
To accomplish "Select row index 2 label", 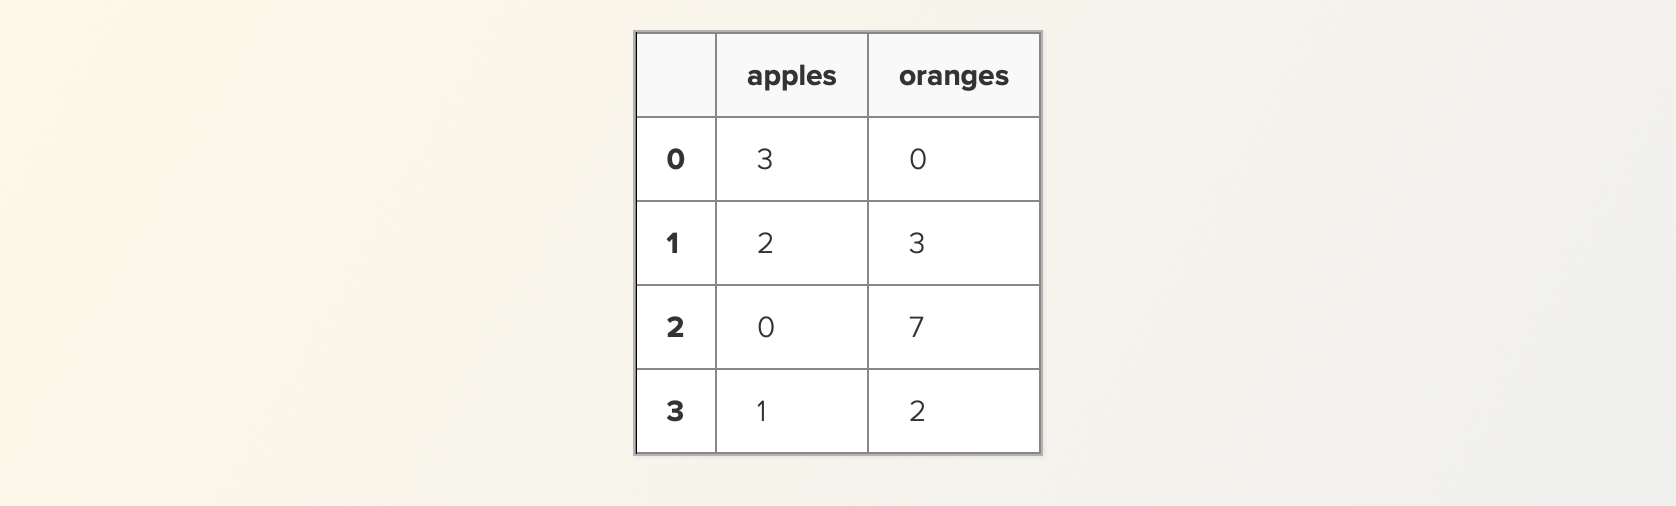I will pos(676,327).
